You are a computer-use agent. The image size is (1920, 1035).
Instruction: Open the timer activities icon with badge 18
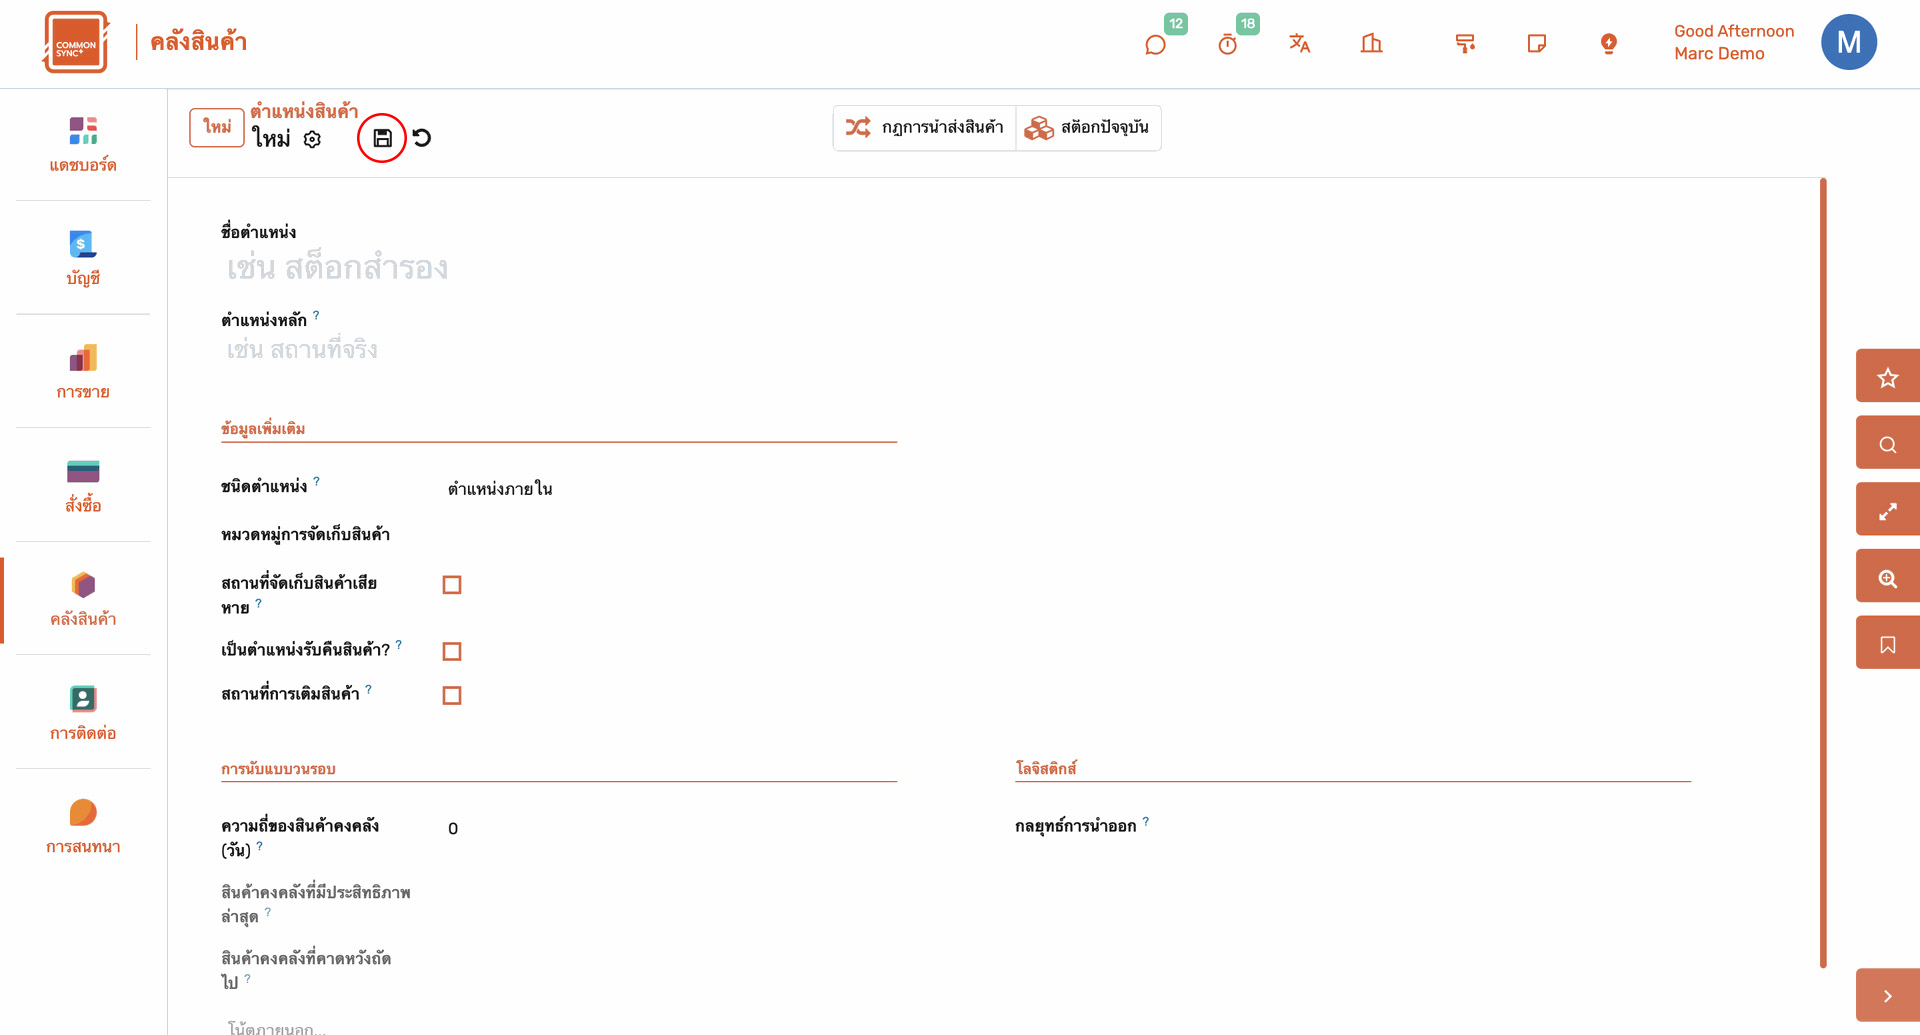point(1228,44)
